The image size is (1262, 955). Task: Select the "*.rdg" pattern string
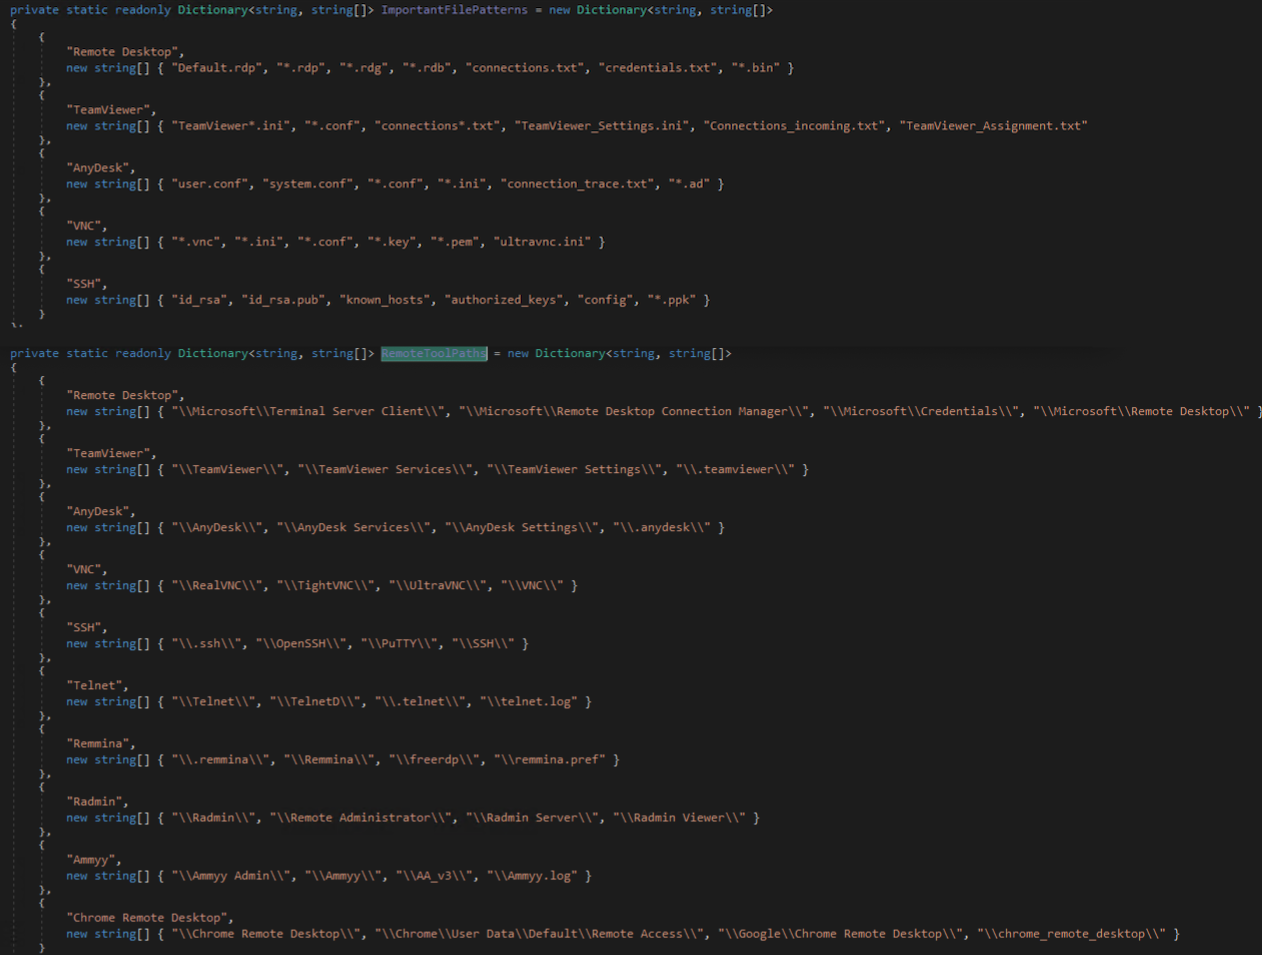click(x=364, y=68)
